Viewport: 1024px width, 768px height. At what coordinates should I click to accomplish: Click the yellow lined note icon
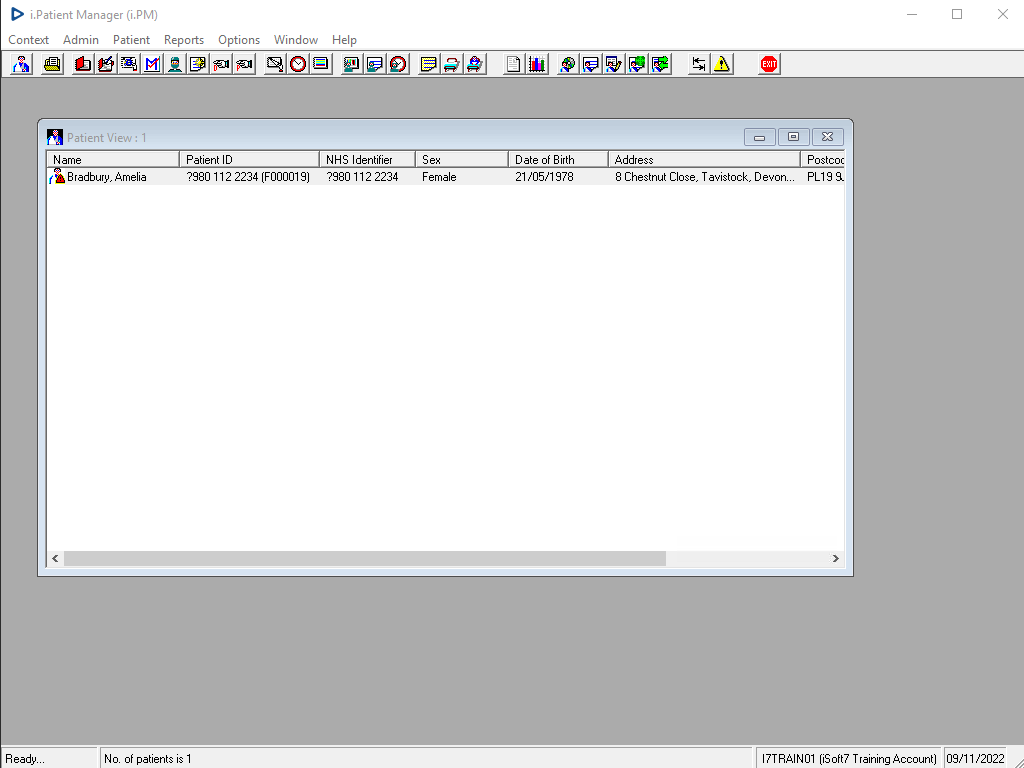point(428,64)
